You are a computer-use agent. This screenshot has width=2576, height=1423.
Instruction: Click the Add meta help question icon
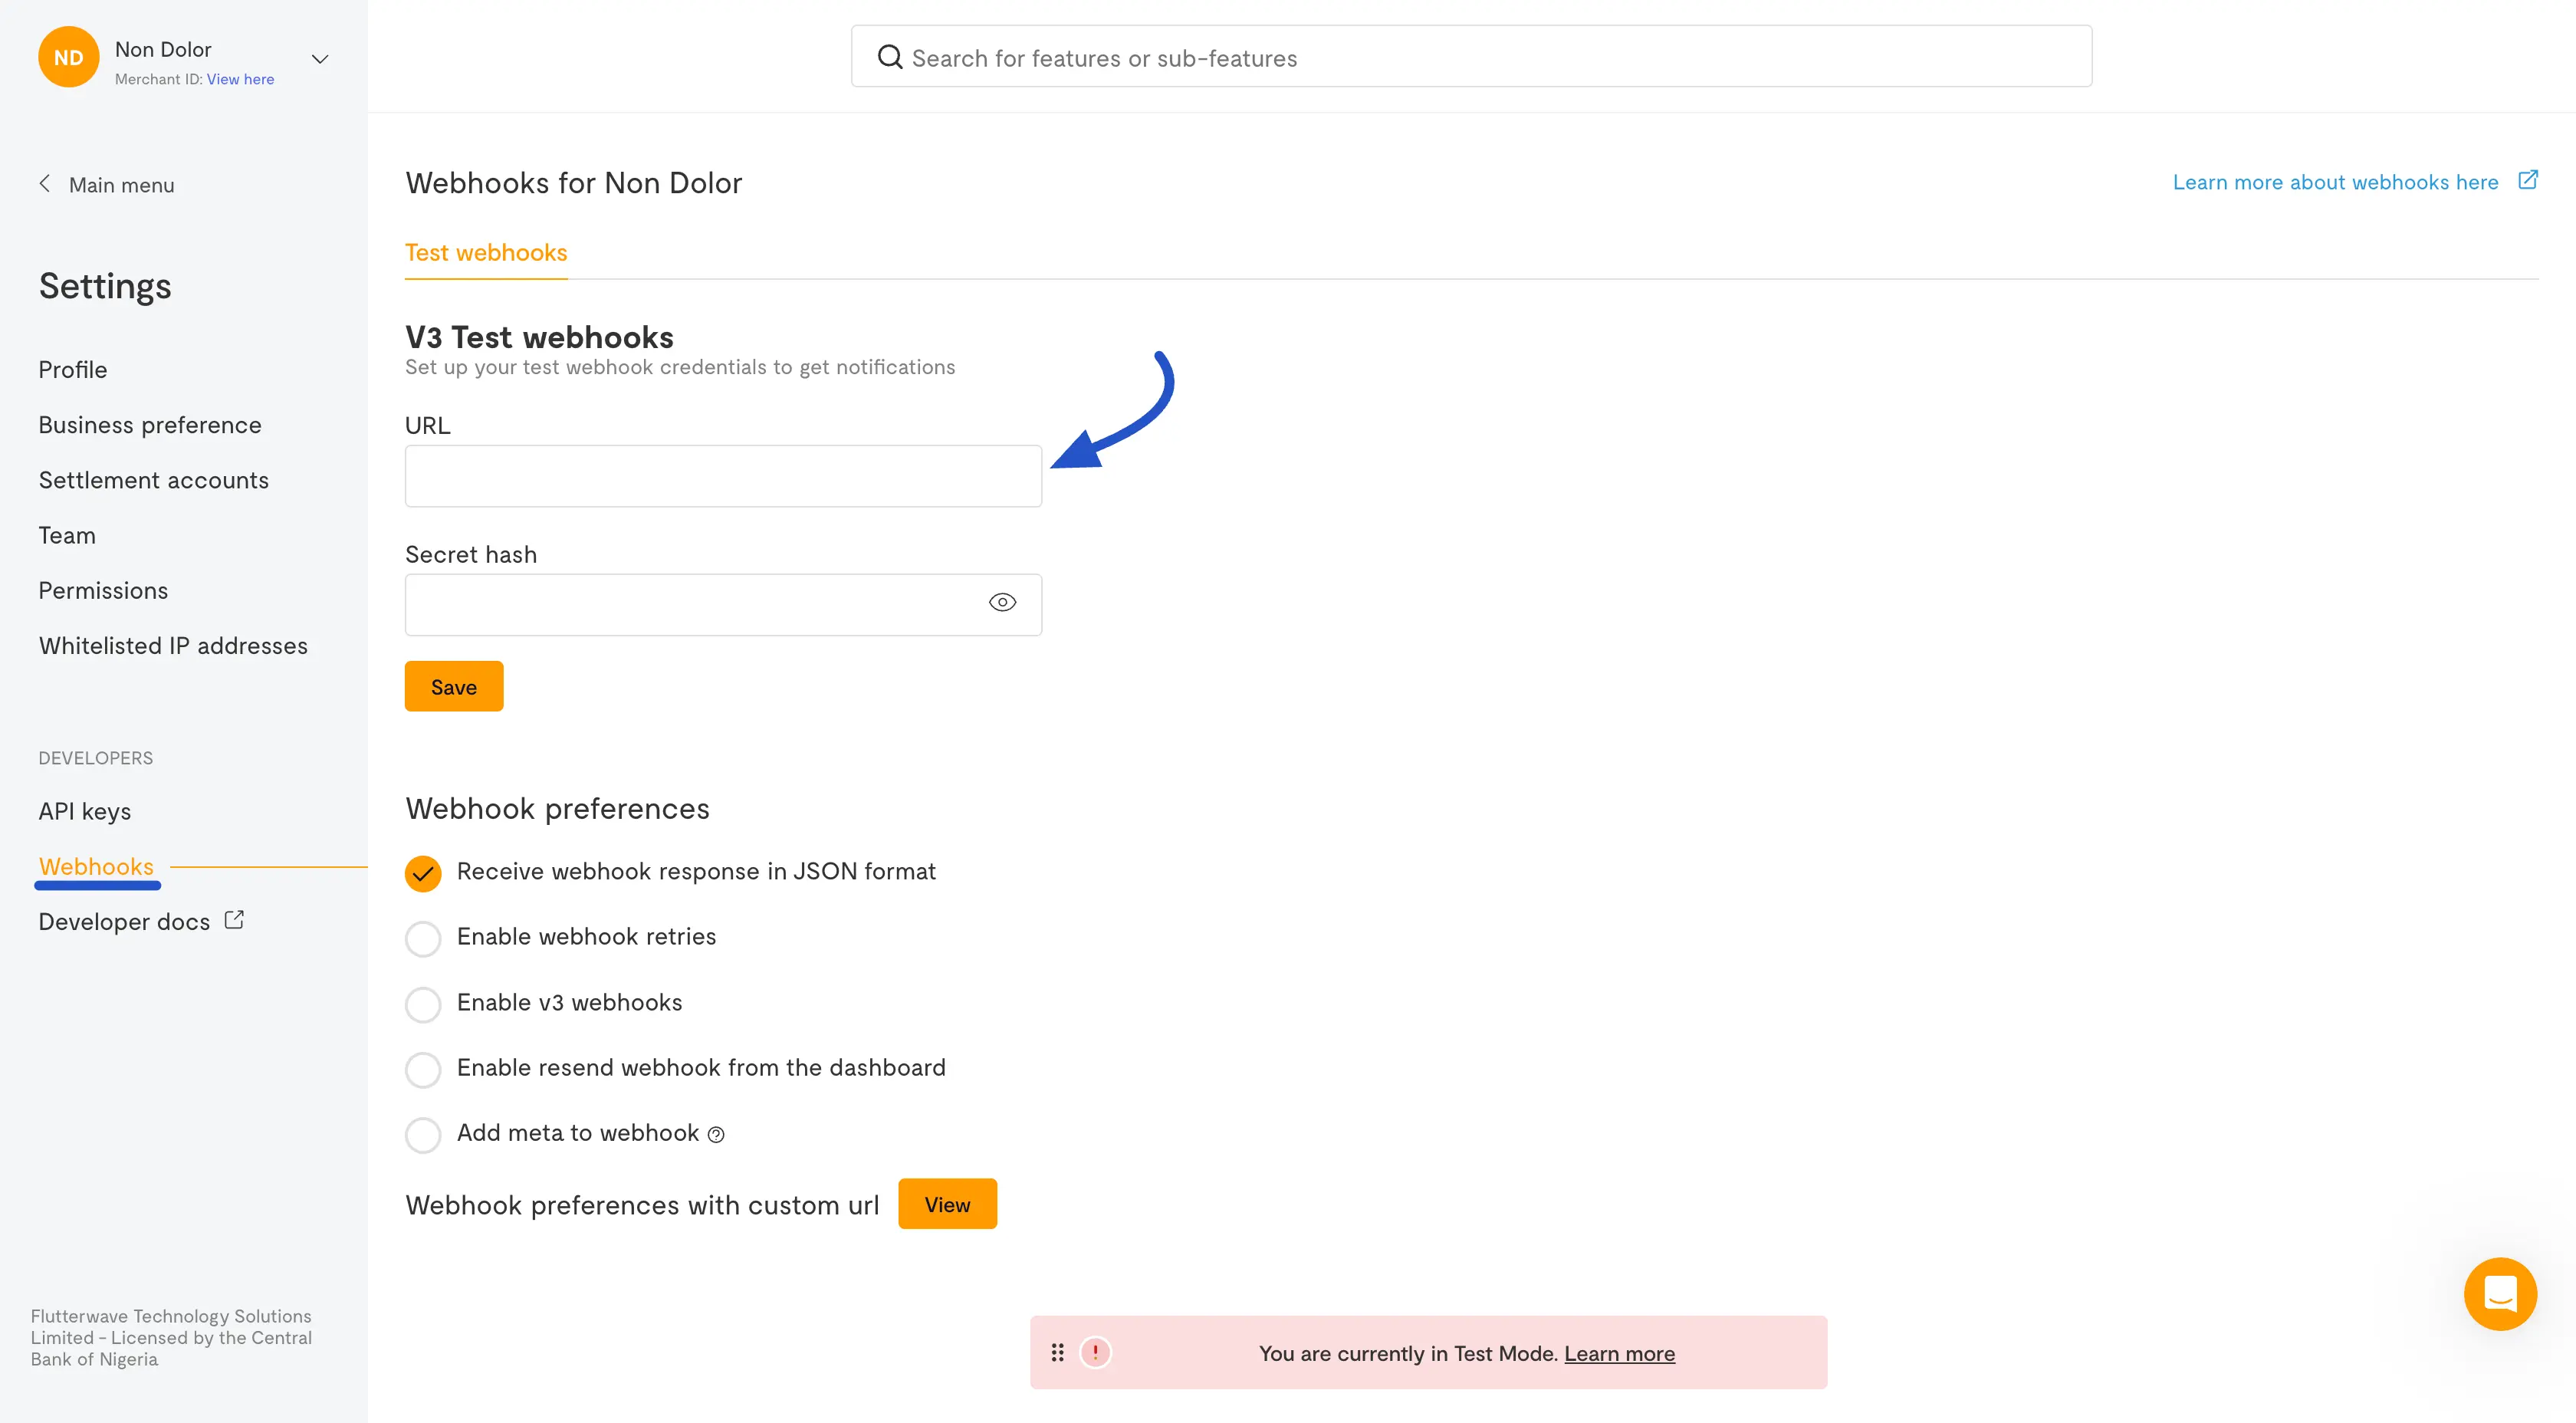tap(716, 1134)
